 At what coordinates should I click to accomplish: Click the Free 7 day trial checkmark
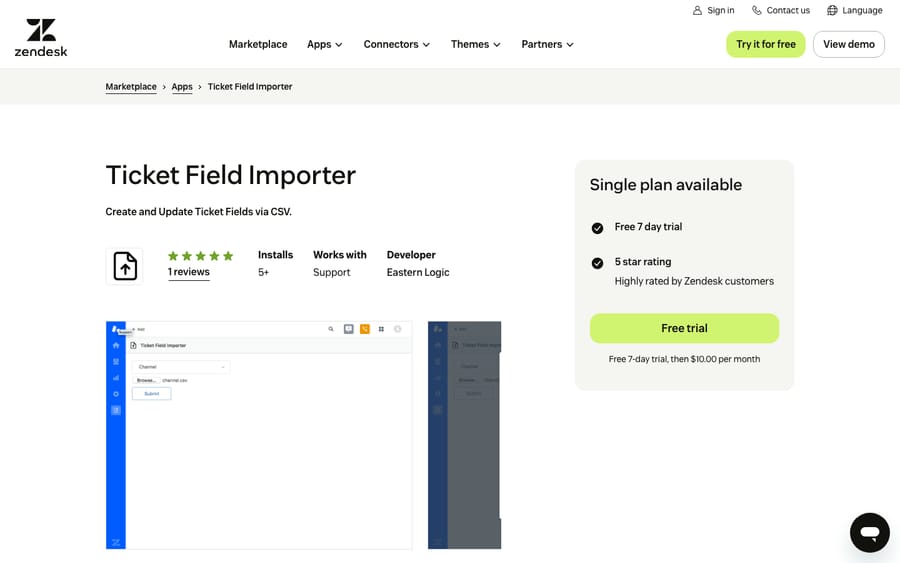tap(597, 228)
